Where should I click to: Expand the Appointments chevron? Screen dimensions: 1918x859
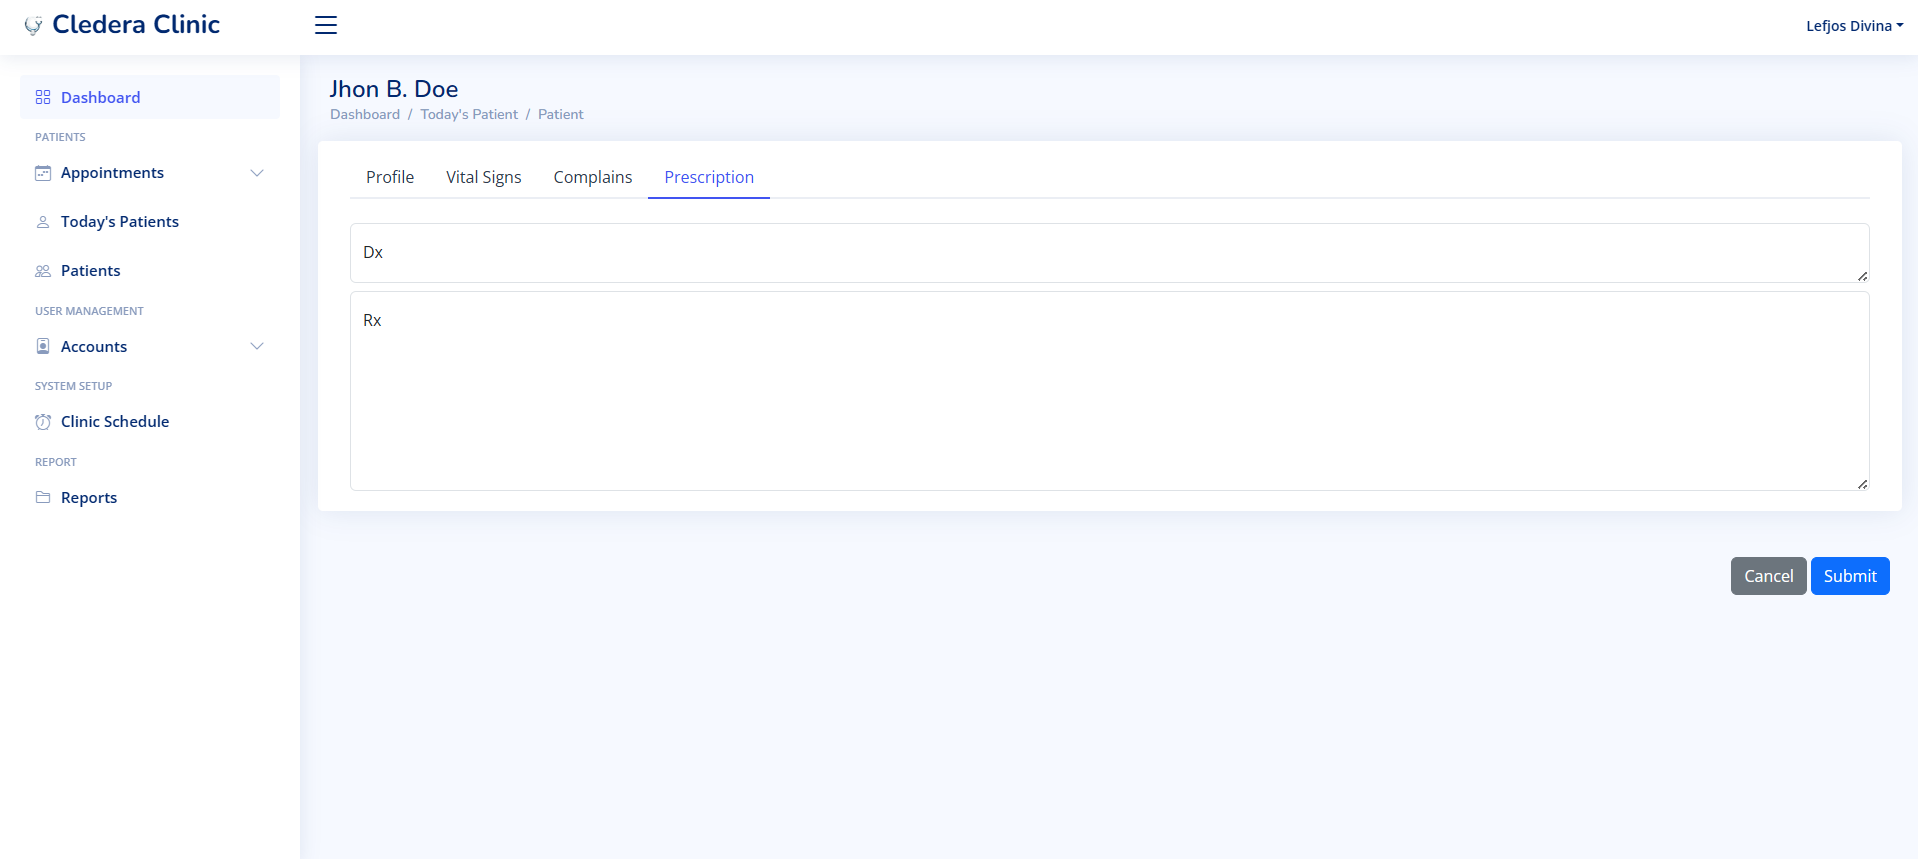[257, 173]
